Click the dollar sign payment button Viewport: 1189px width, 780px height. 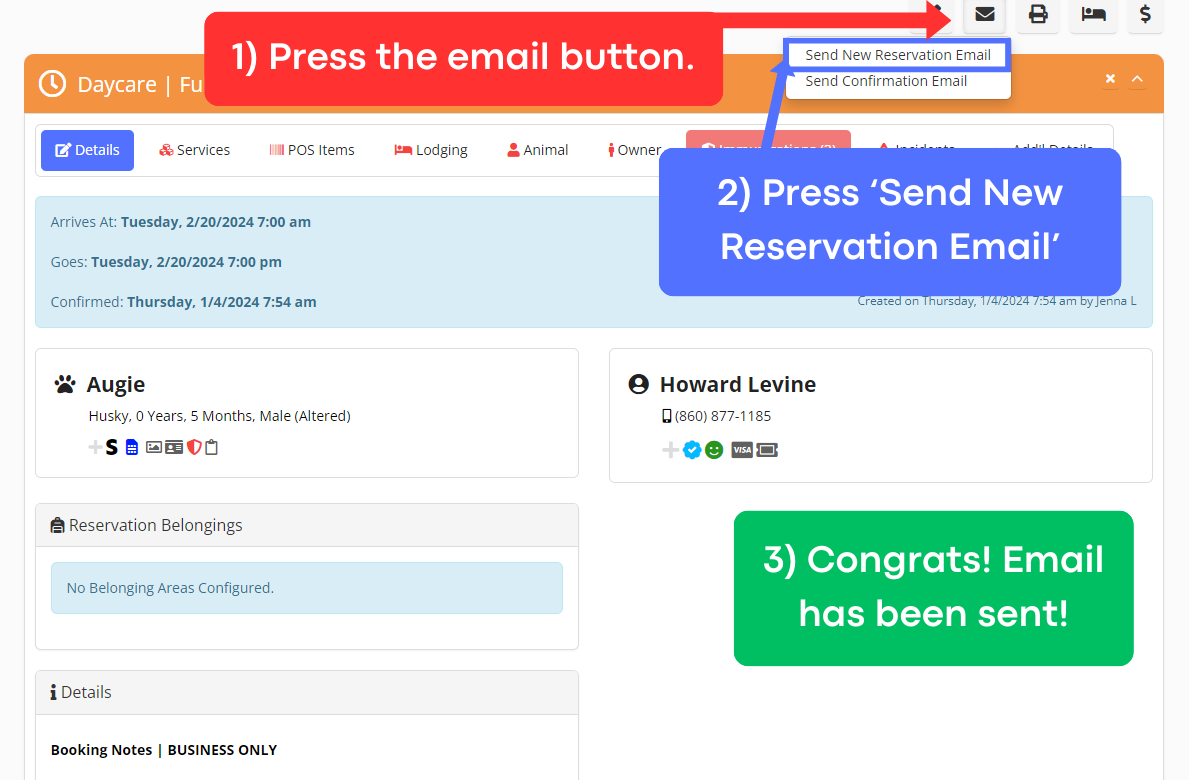[x=1145, y=15]
